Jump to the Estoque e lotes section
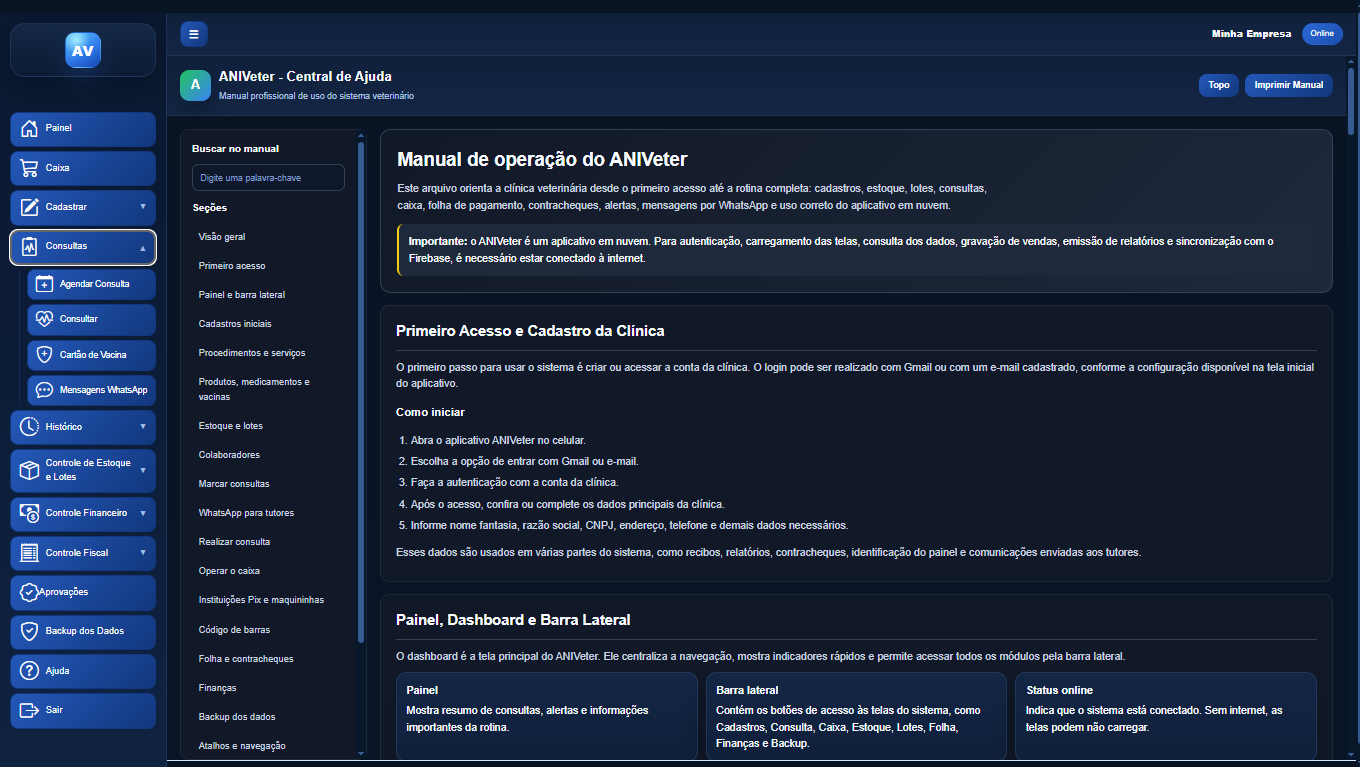 231,426
